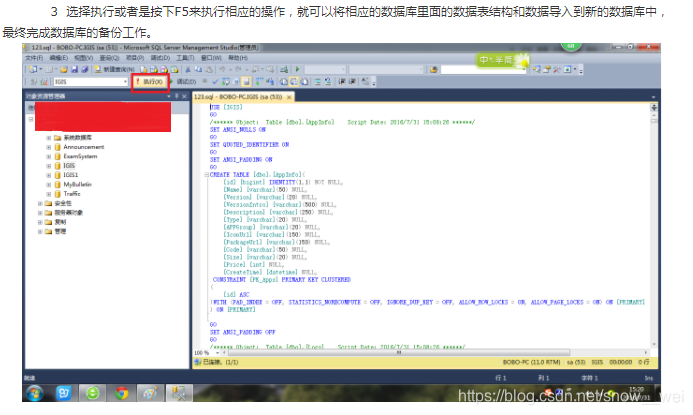
Task: Select the Announcement database
Action: click(x=84, y=147)
